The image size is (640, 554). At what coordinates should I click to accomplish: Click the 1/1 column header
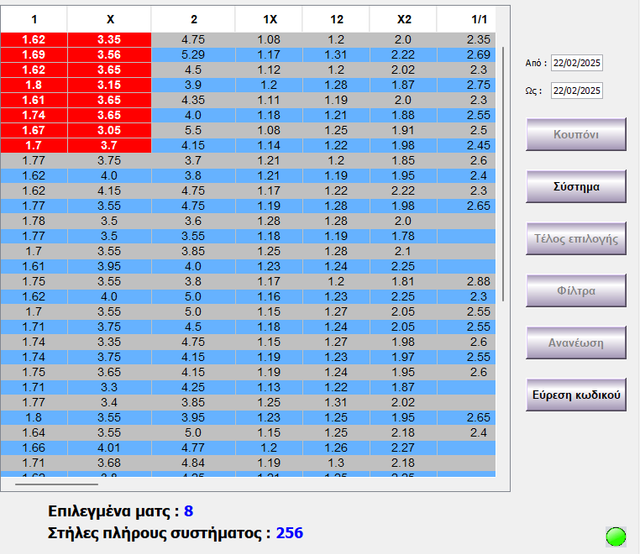point(467,19)
